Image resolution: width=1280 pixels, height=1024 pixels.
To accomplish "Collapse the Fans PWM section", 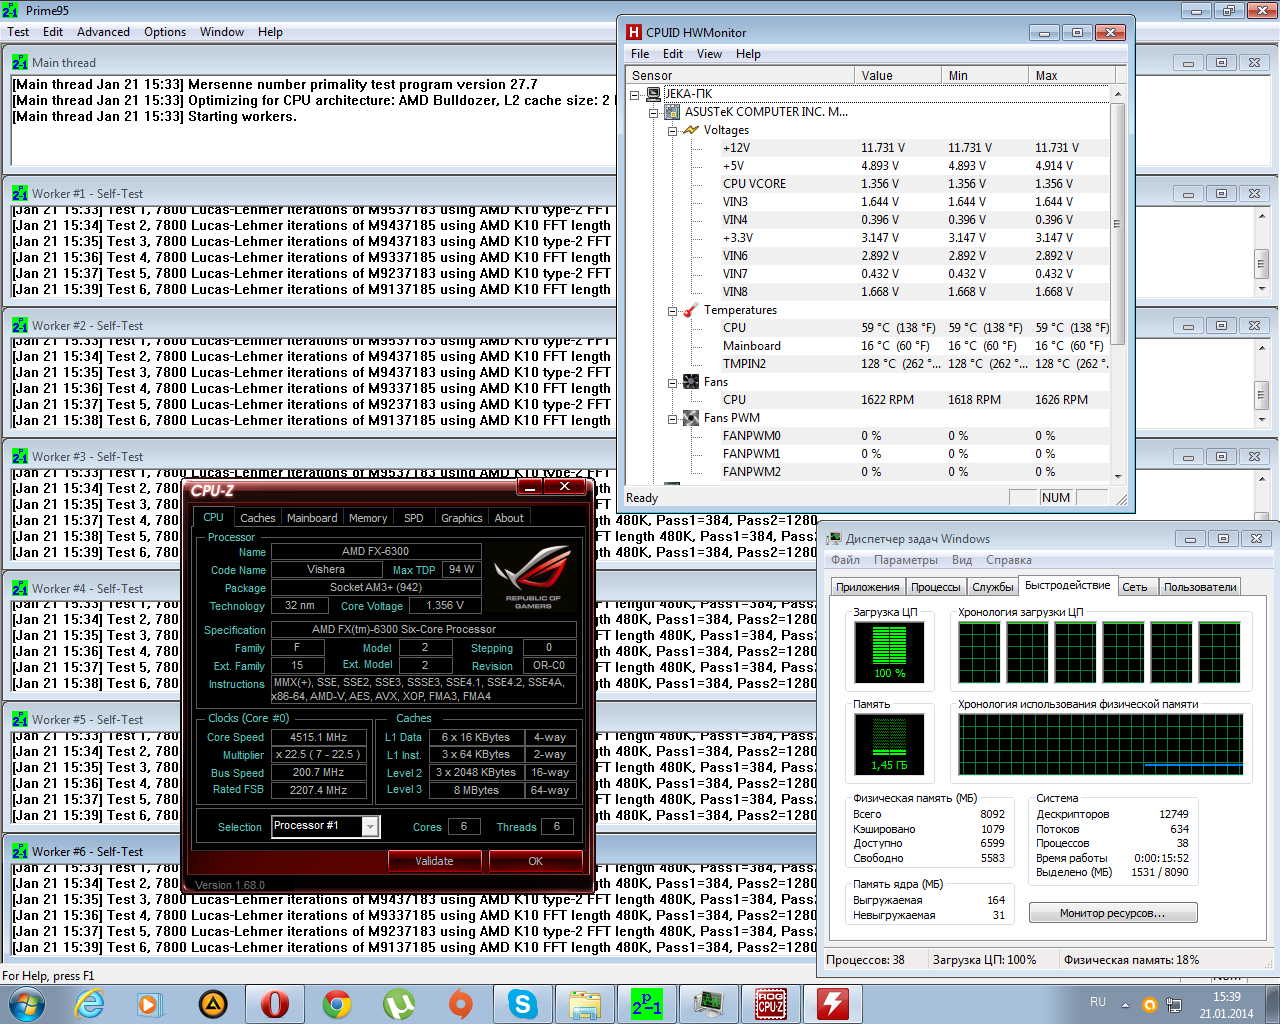I will point(673,419).
